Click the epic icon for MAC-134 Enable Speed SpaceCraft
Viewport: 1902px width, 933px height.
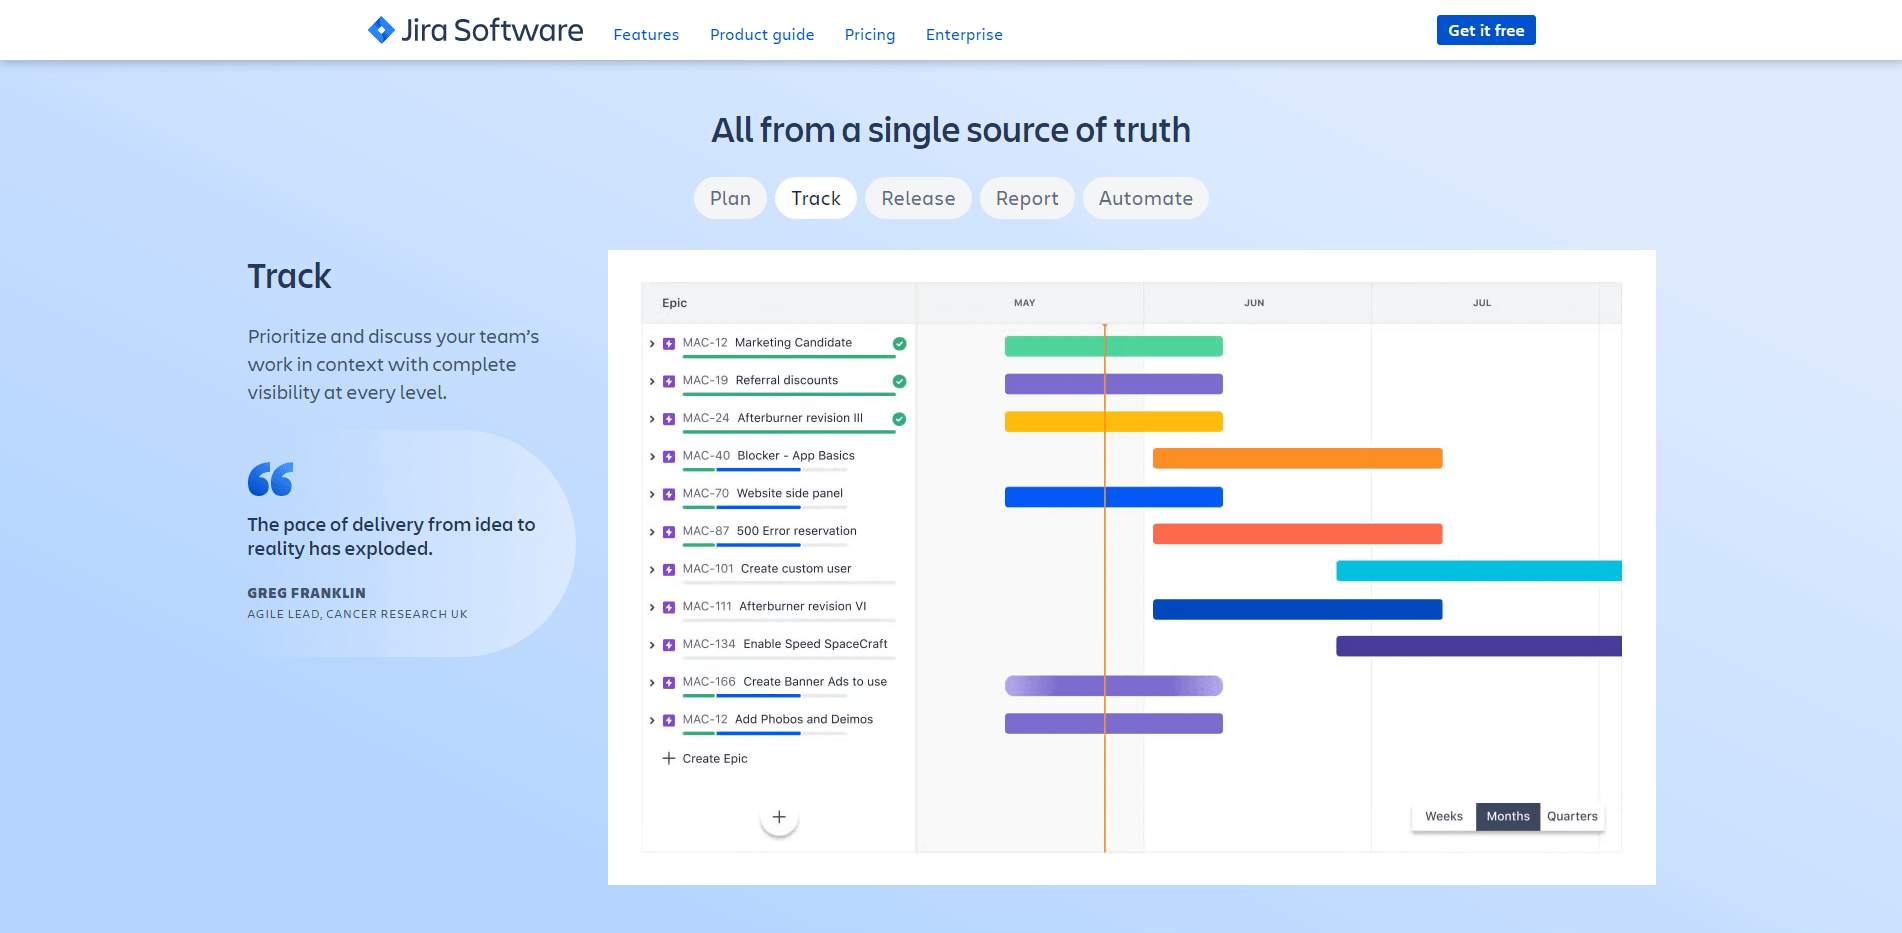[669, 645]
